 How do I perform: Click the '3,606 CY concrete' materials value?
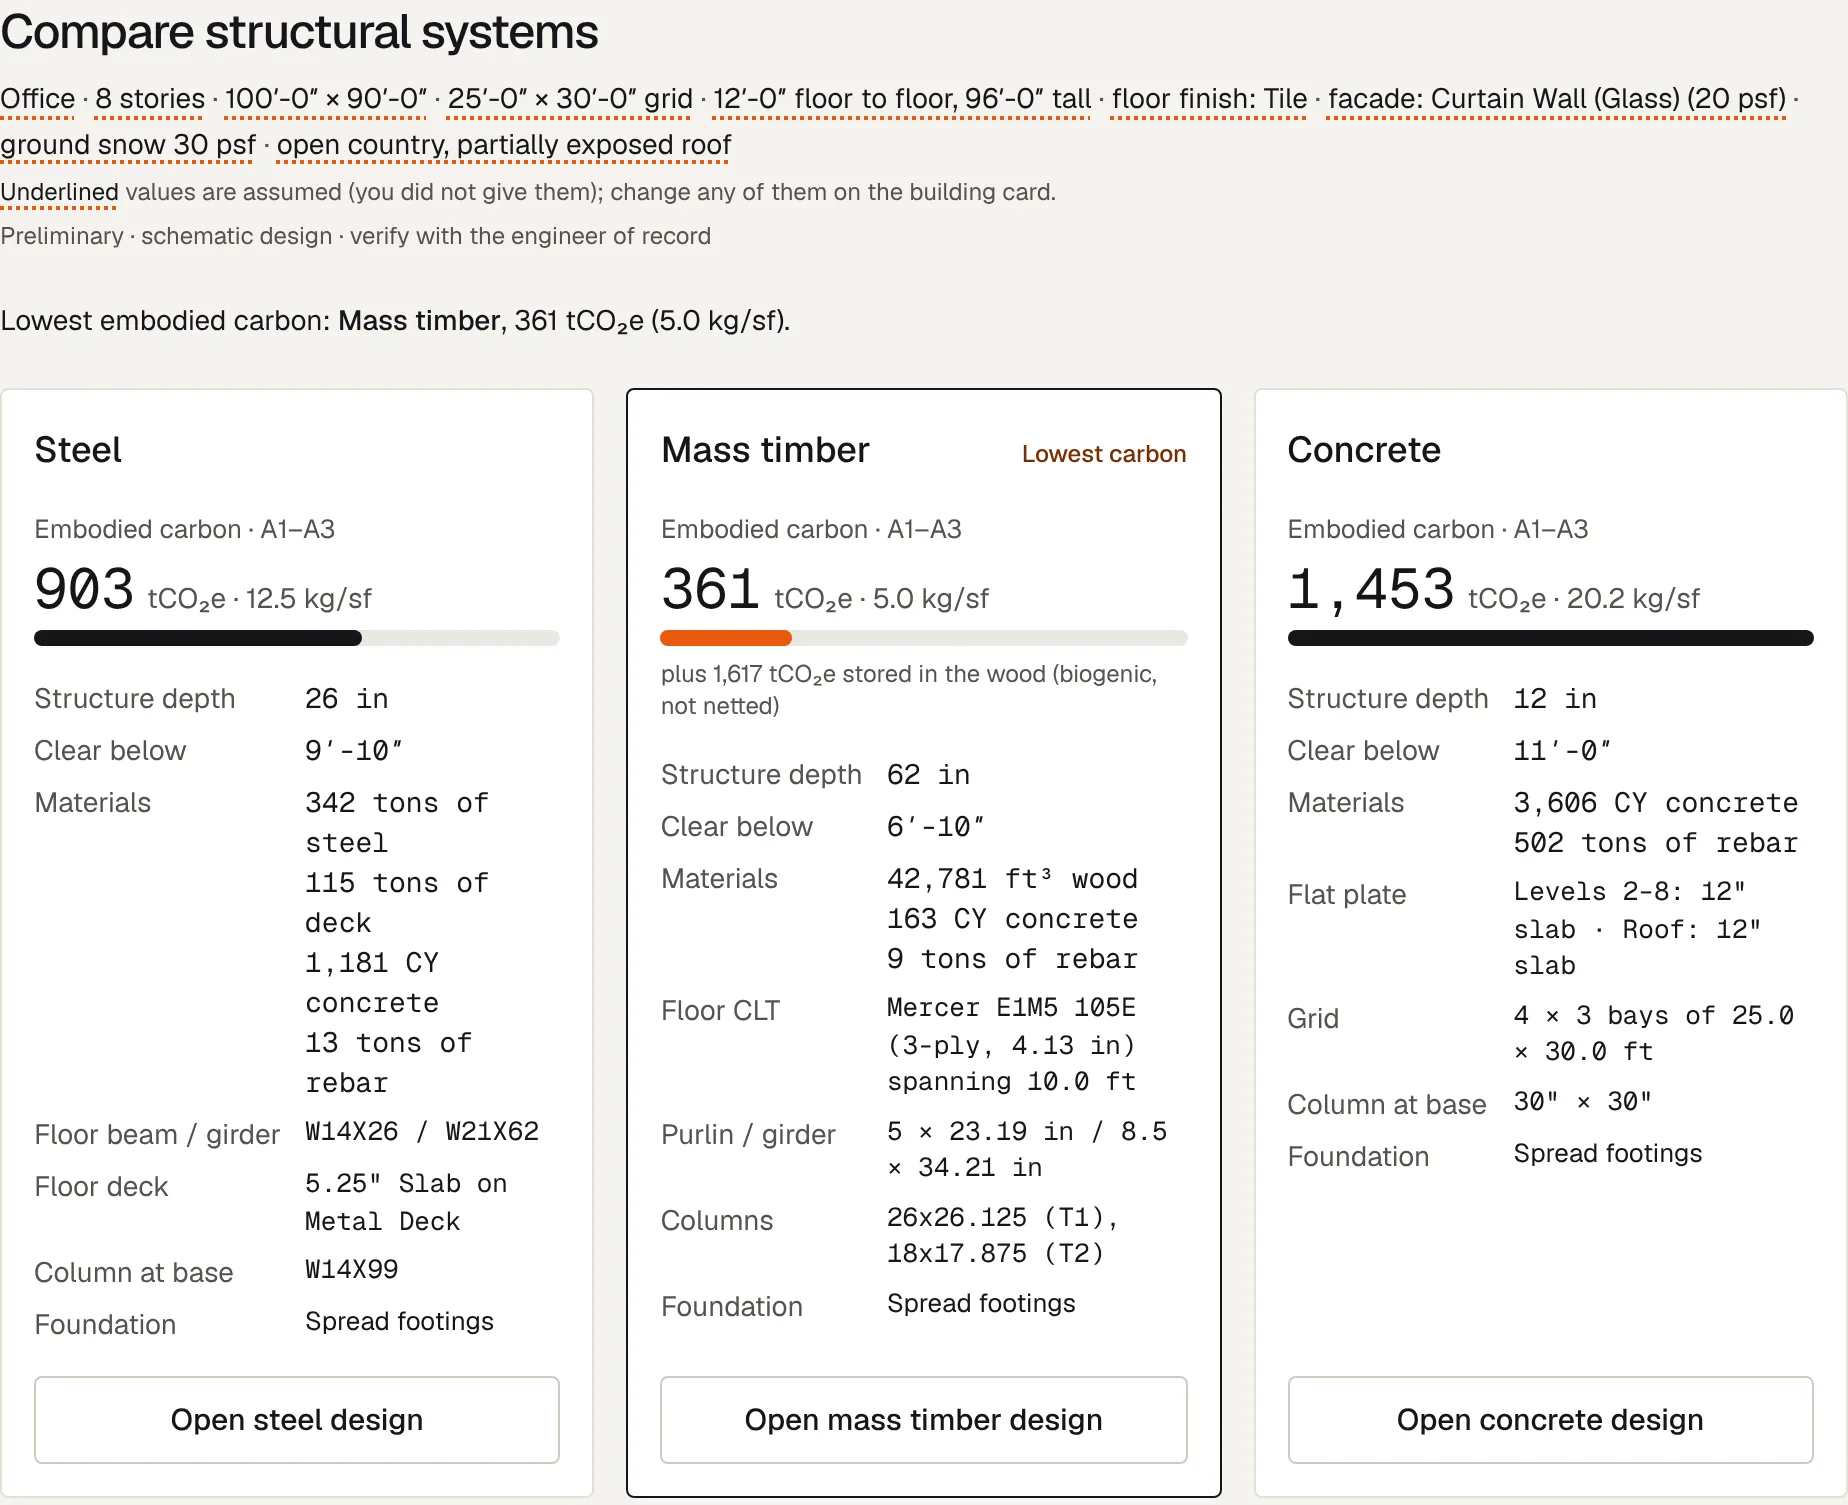(x=1656, y=803)
